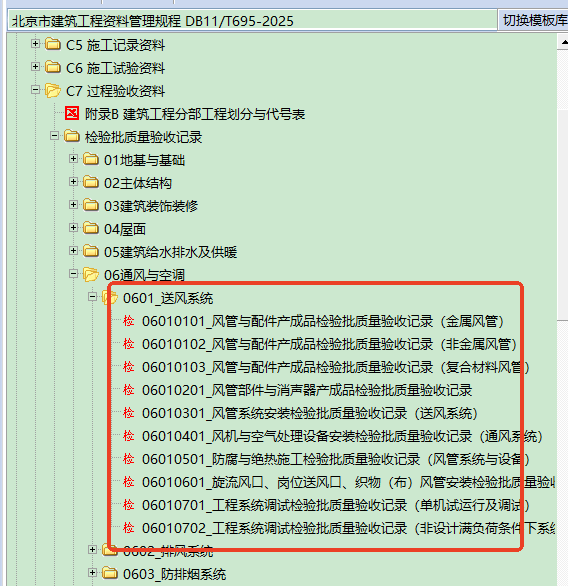Screen dimensions: 568x586
Task: Click the folder icon for C5 施工记录资料
Action: coord(53,44)
